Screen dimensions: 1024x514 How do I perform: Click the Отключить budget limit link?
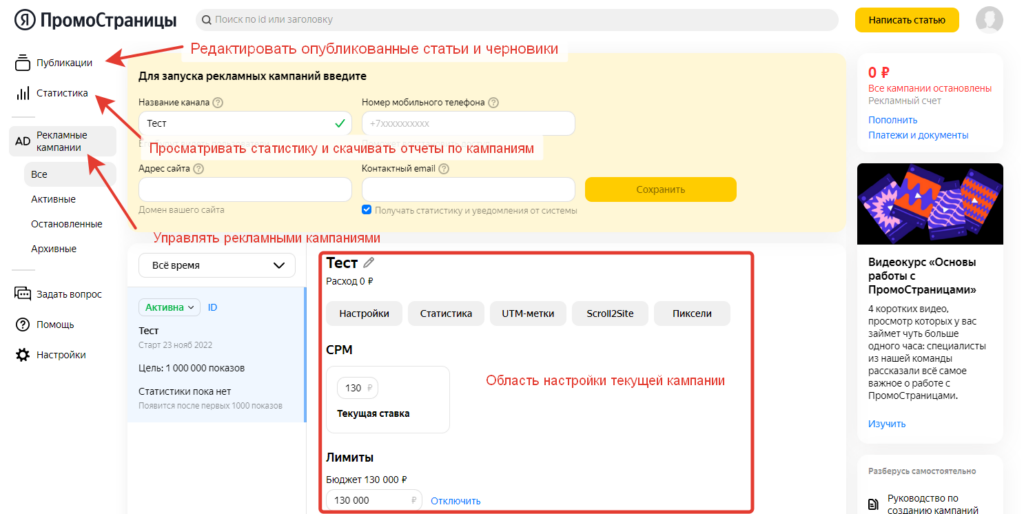point(455,501)
